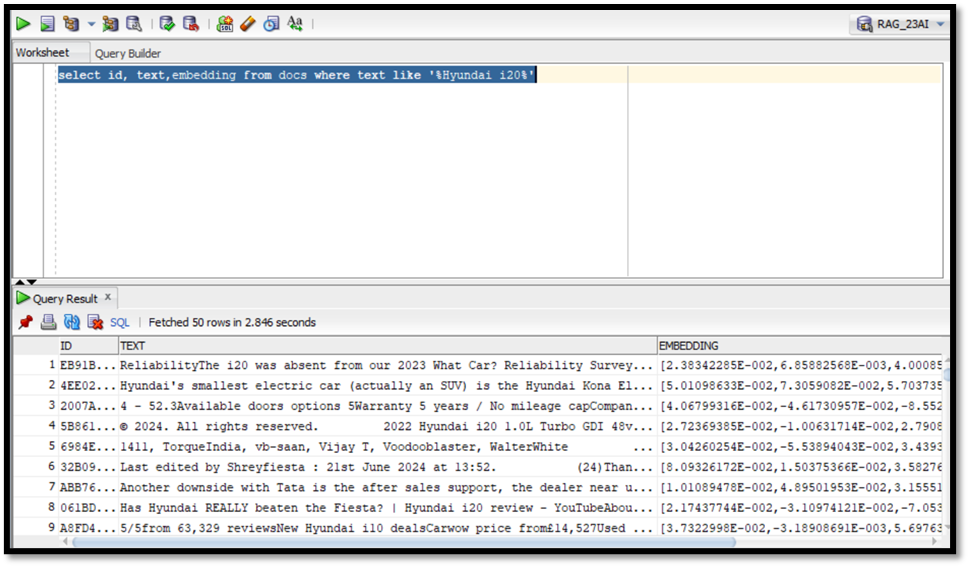Select embedding cell '[4.06799316E-002'
The width and height of the screenshot is (969, 567).
(800, 406)
